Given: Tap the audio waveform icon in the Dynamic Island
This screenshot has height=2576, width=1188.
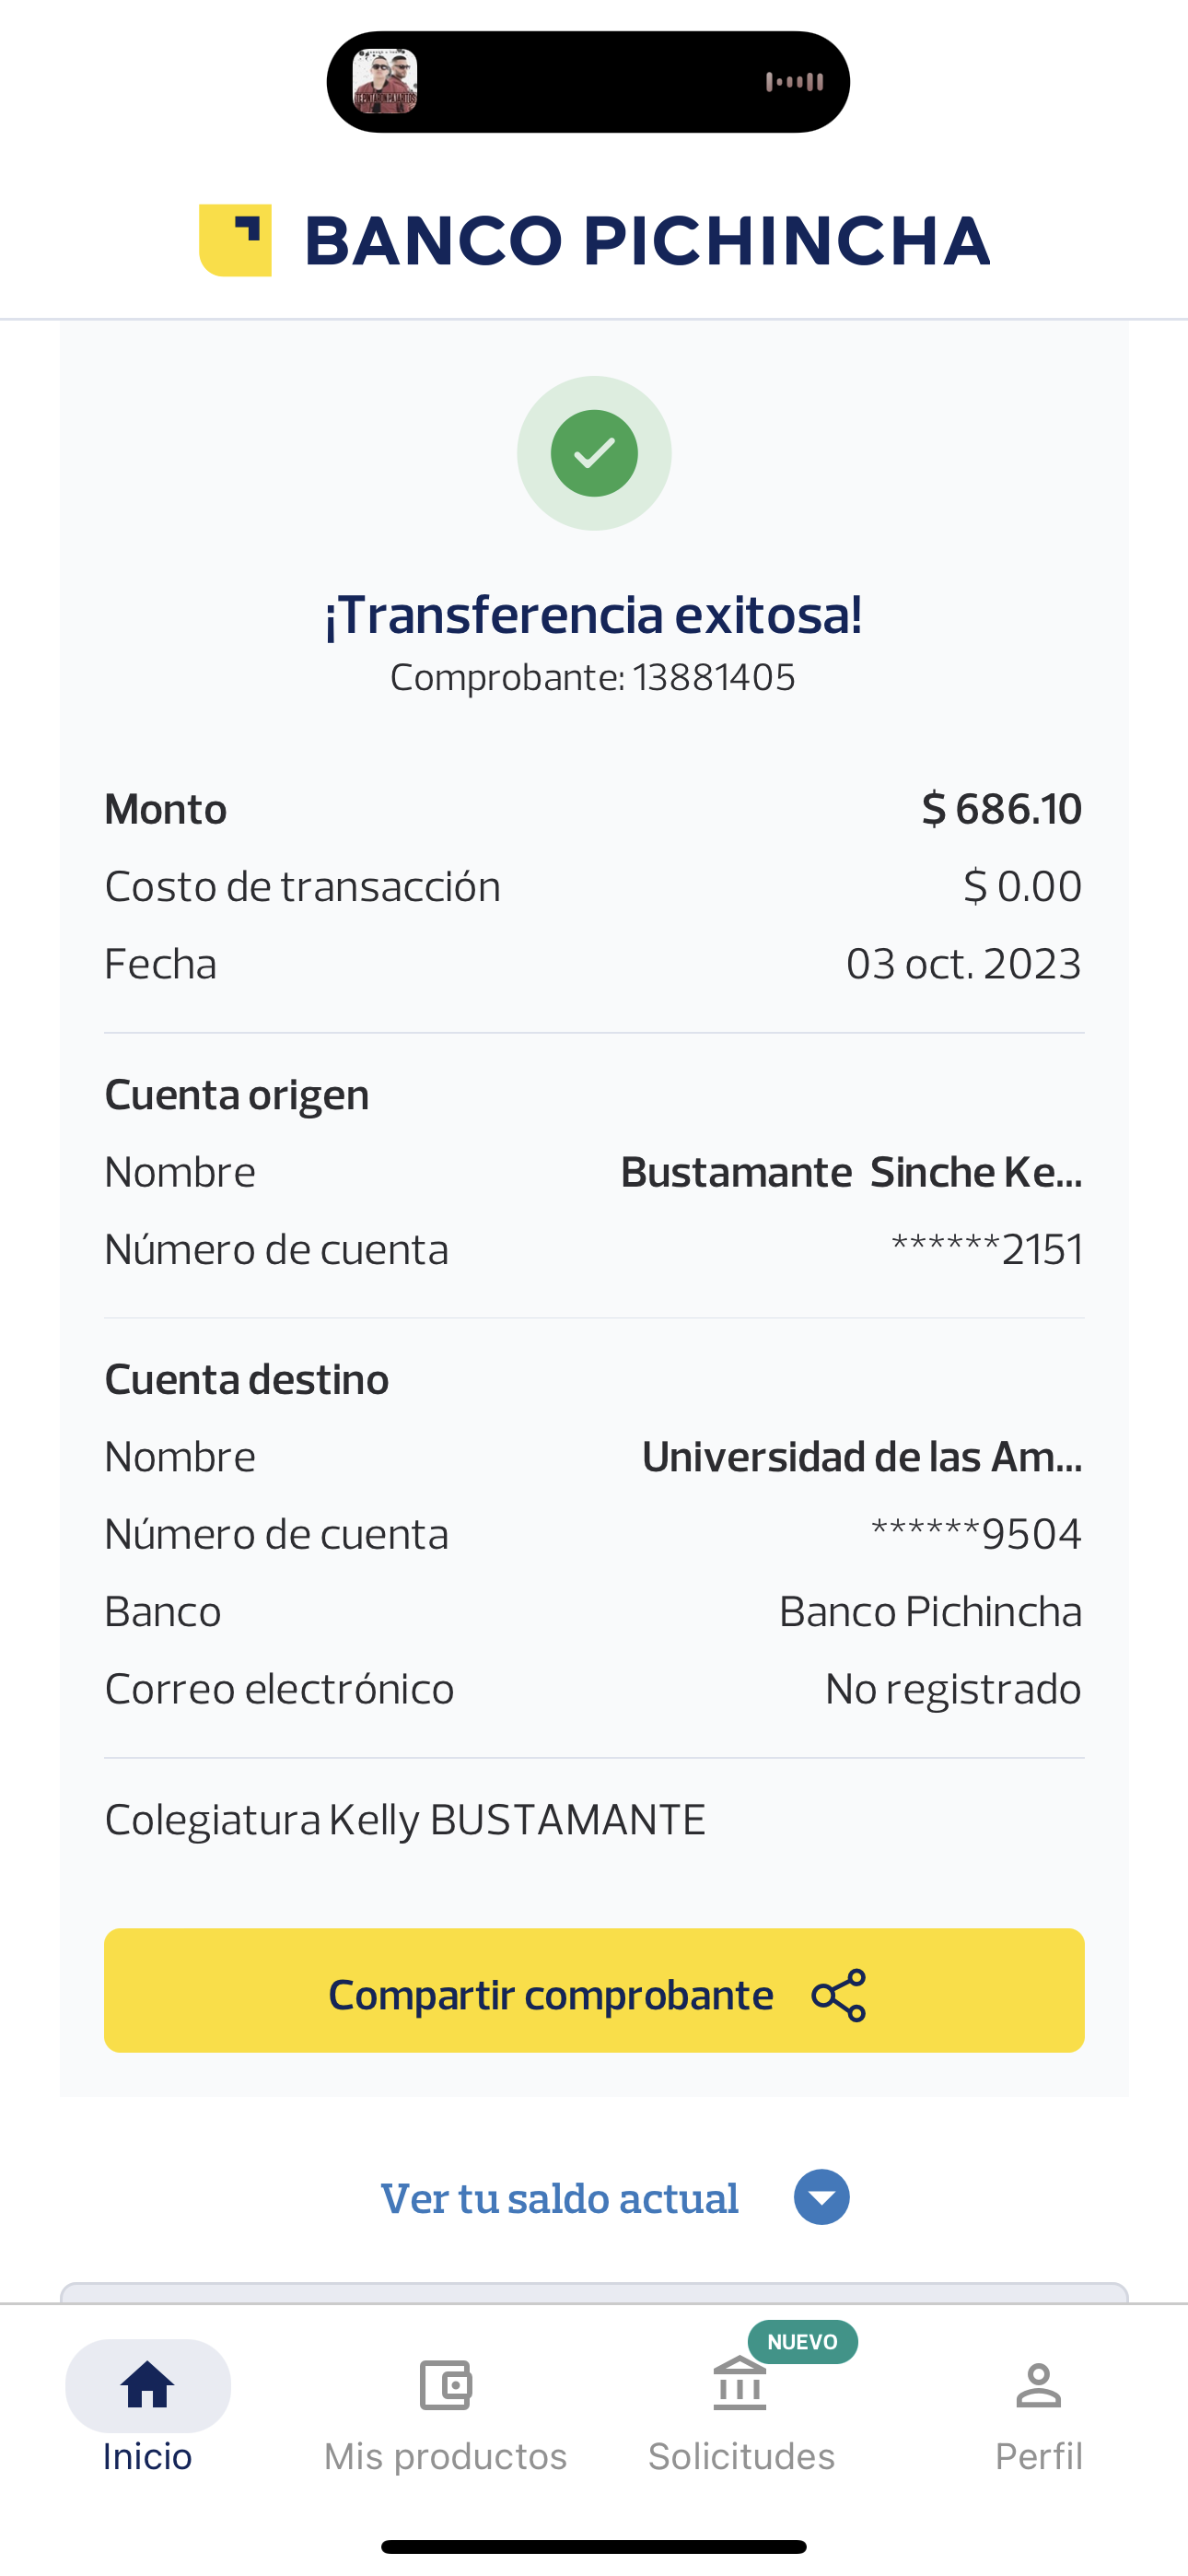Looking at the screenshot, I should pos(794,82).
